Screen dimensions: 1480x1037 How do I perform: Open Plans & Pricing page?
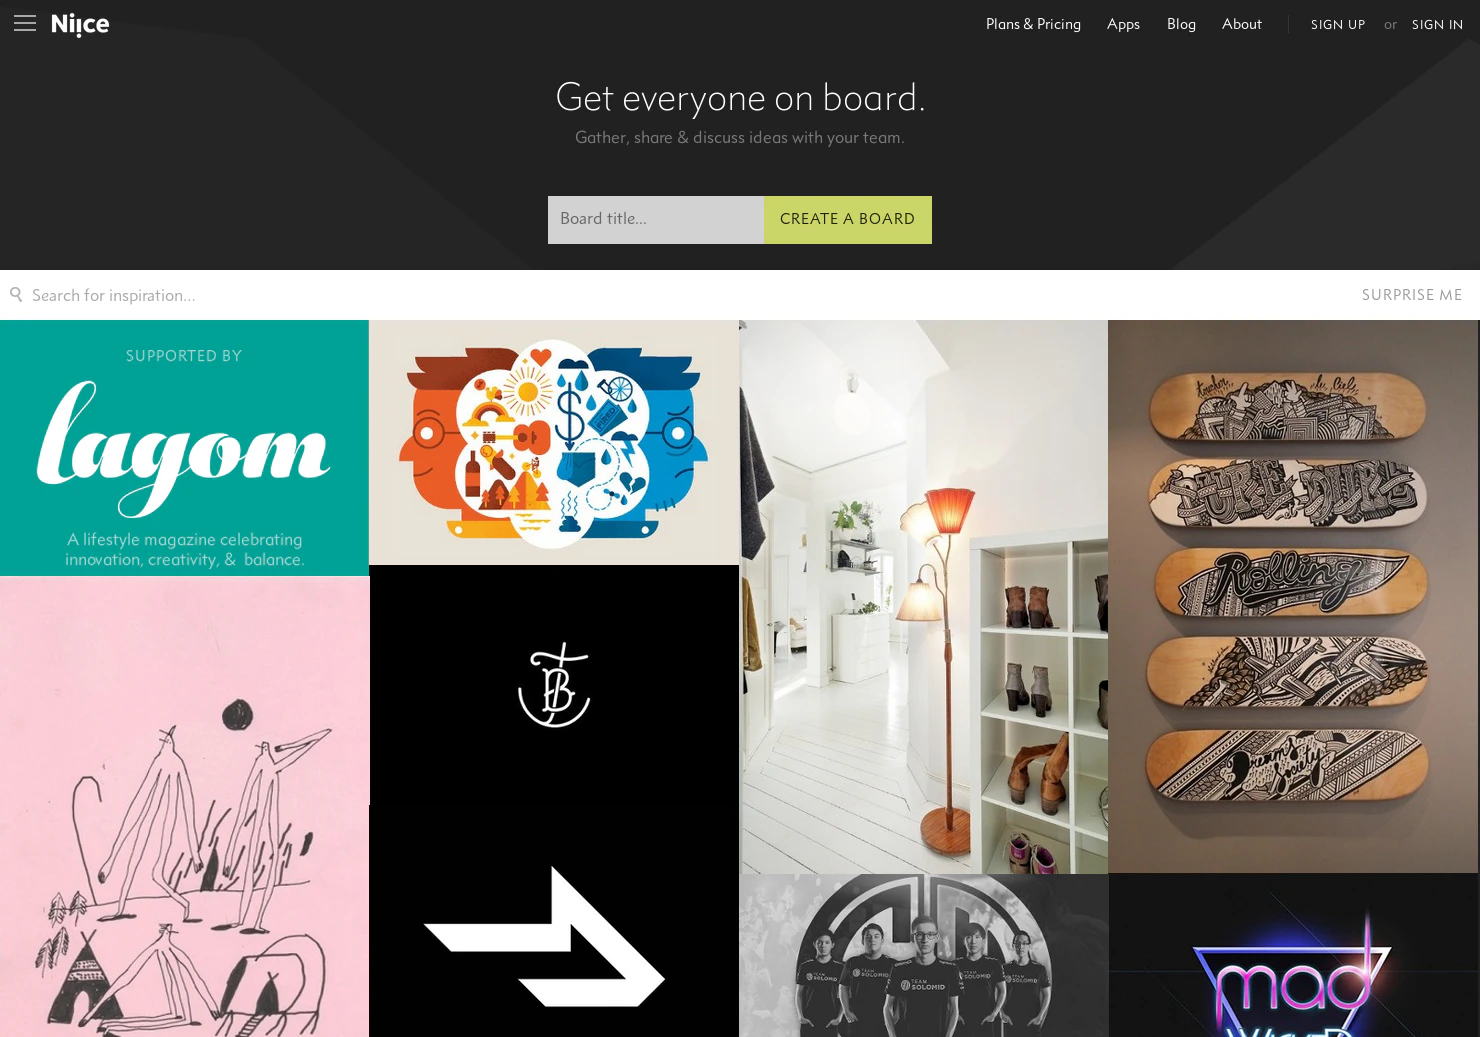pyautogui.click(x=1033, y=24)
